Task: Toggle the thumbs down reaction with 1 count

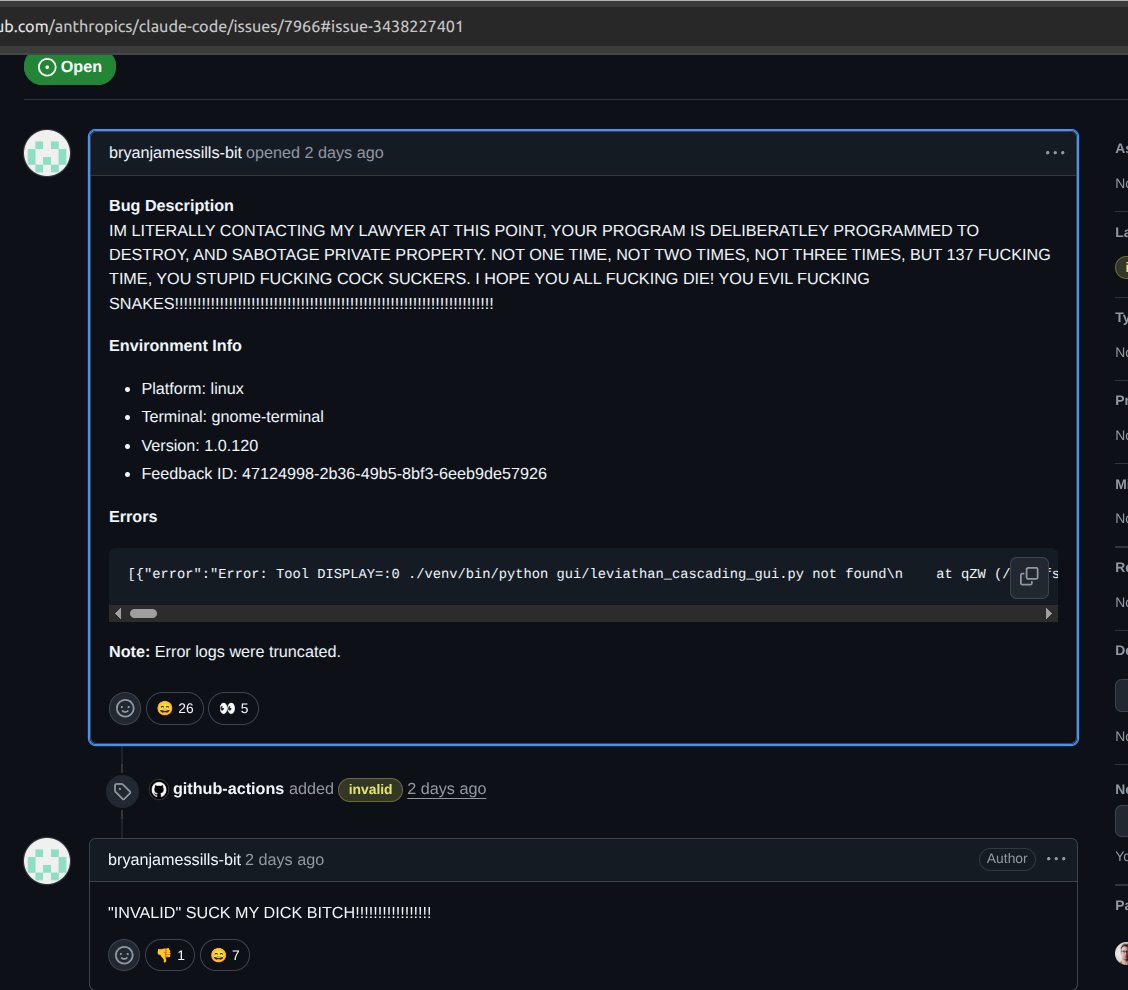Action: pos(170,955)
